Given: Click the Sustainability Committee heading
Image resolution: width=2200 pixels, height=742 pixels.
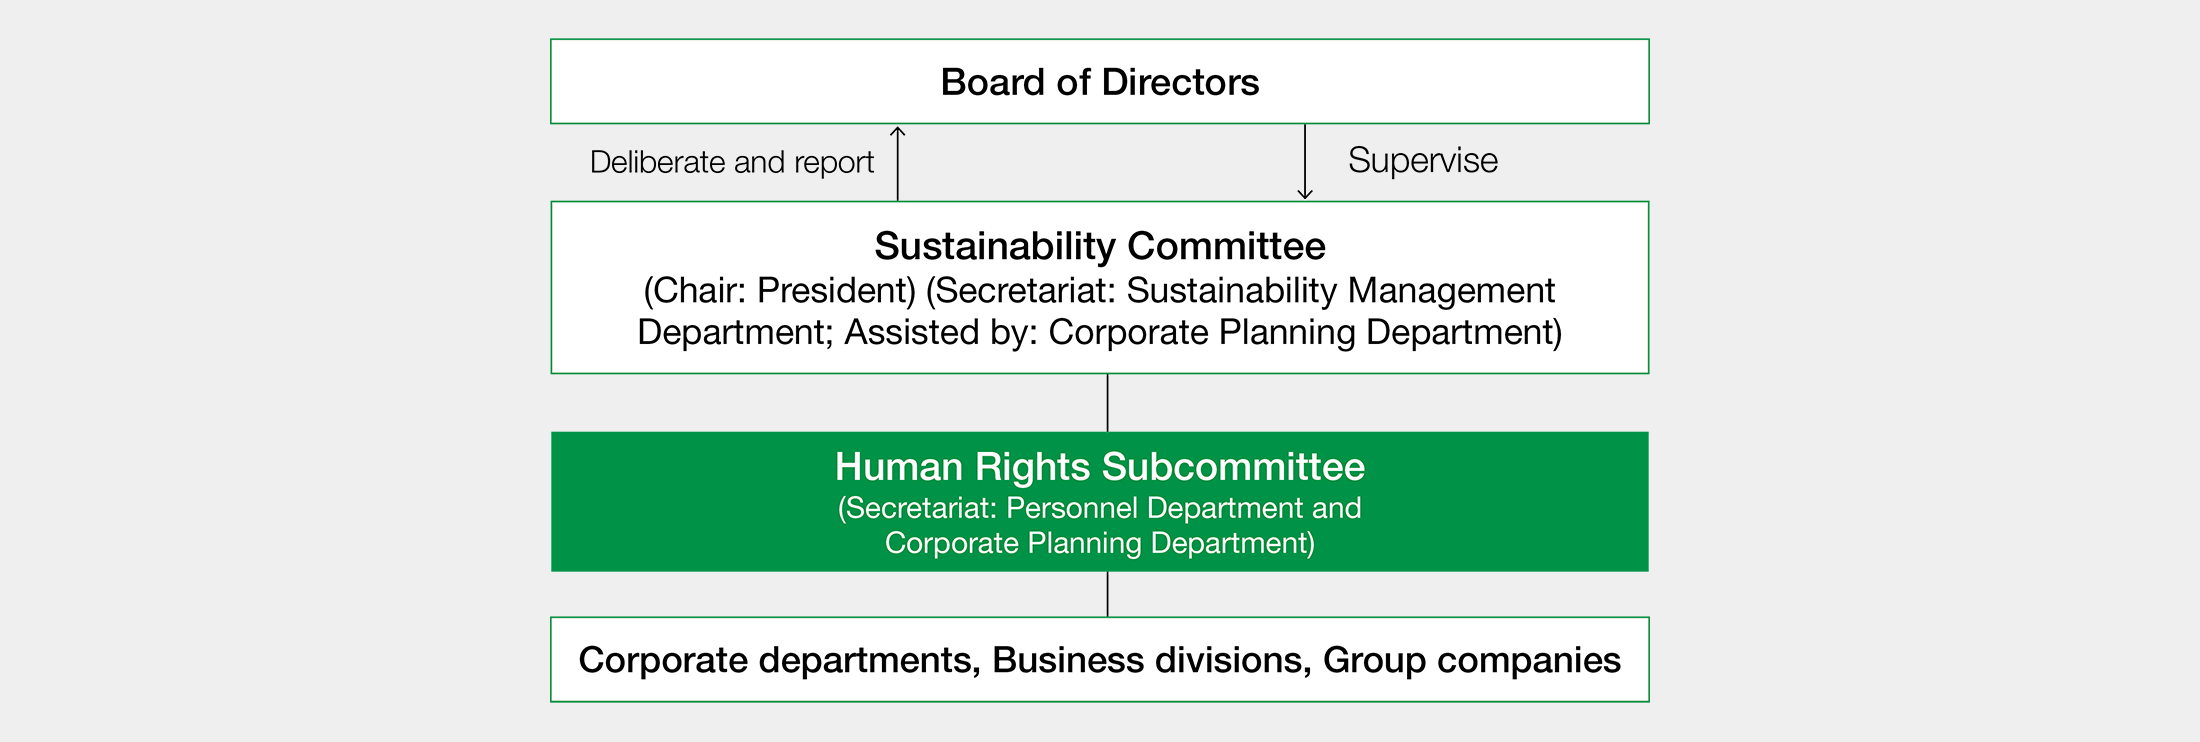Looking at the screenshot, I should (1100, 246).
